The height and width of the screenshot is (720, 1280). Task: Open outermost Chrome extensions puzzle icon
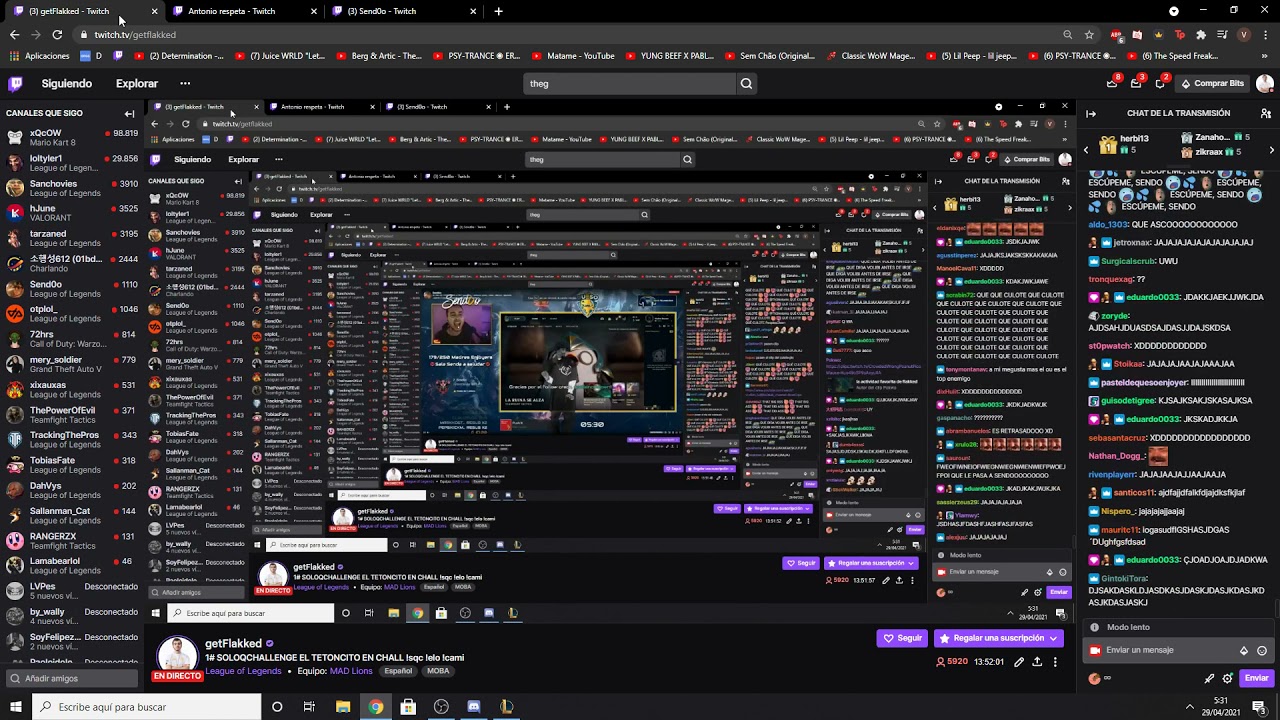point(1201,34)
